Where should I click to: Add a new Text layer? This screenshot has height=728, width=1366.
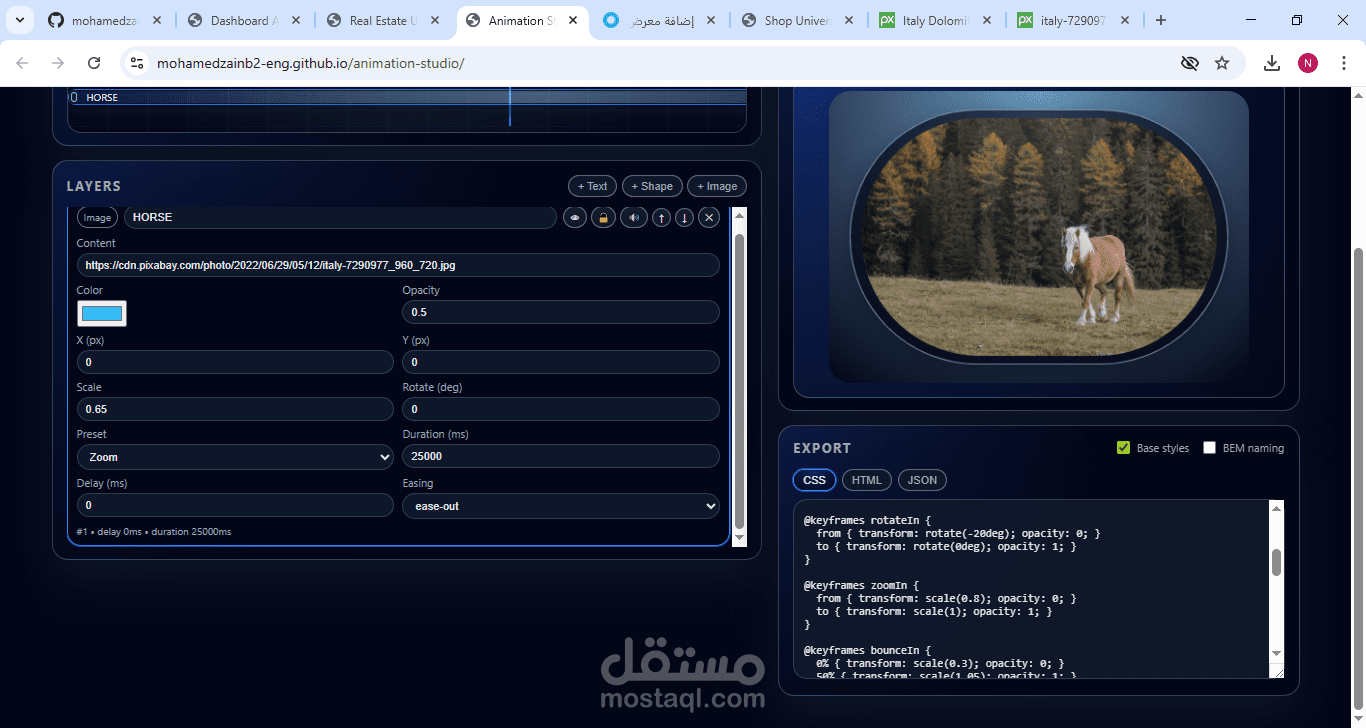pos(592,185)
